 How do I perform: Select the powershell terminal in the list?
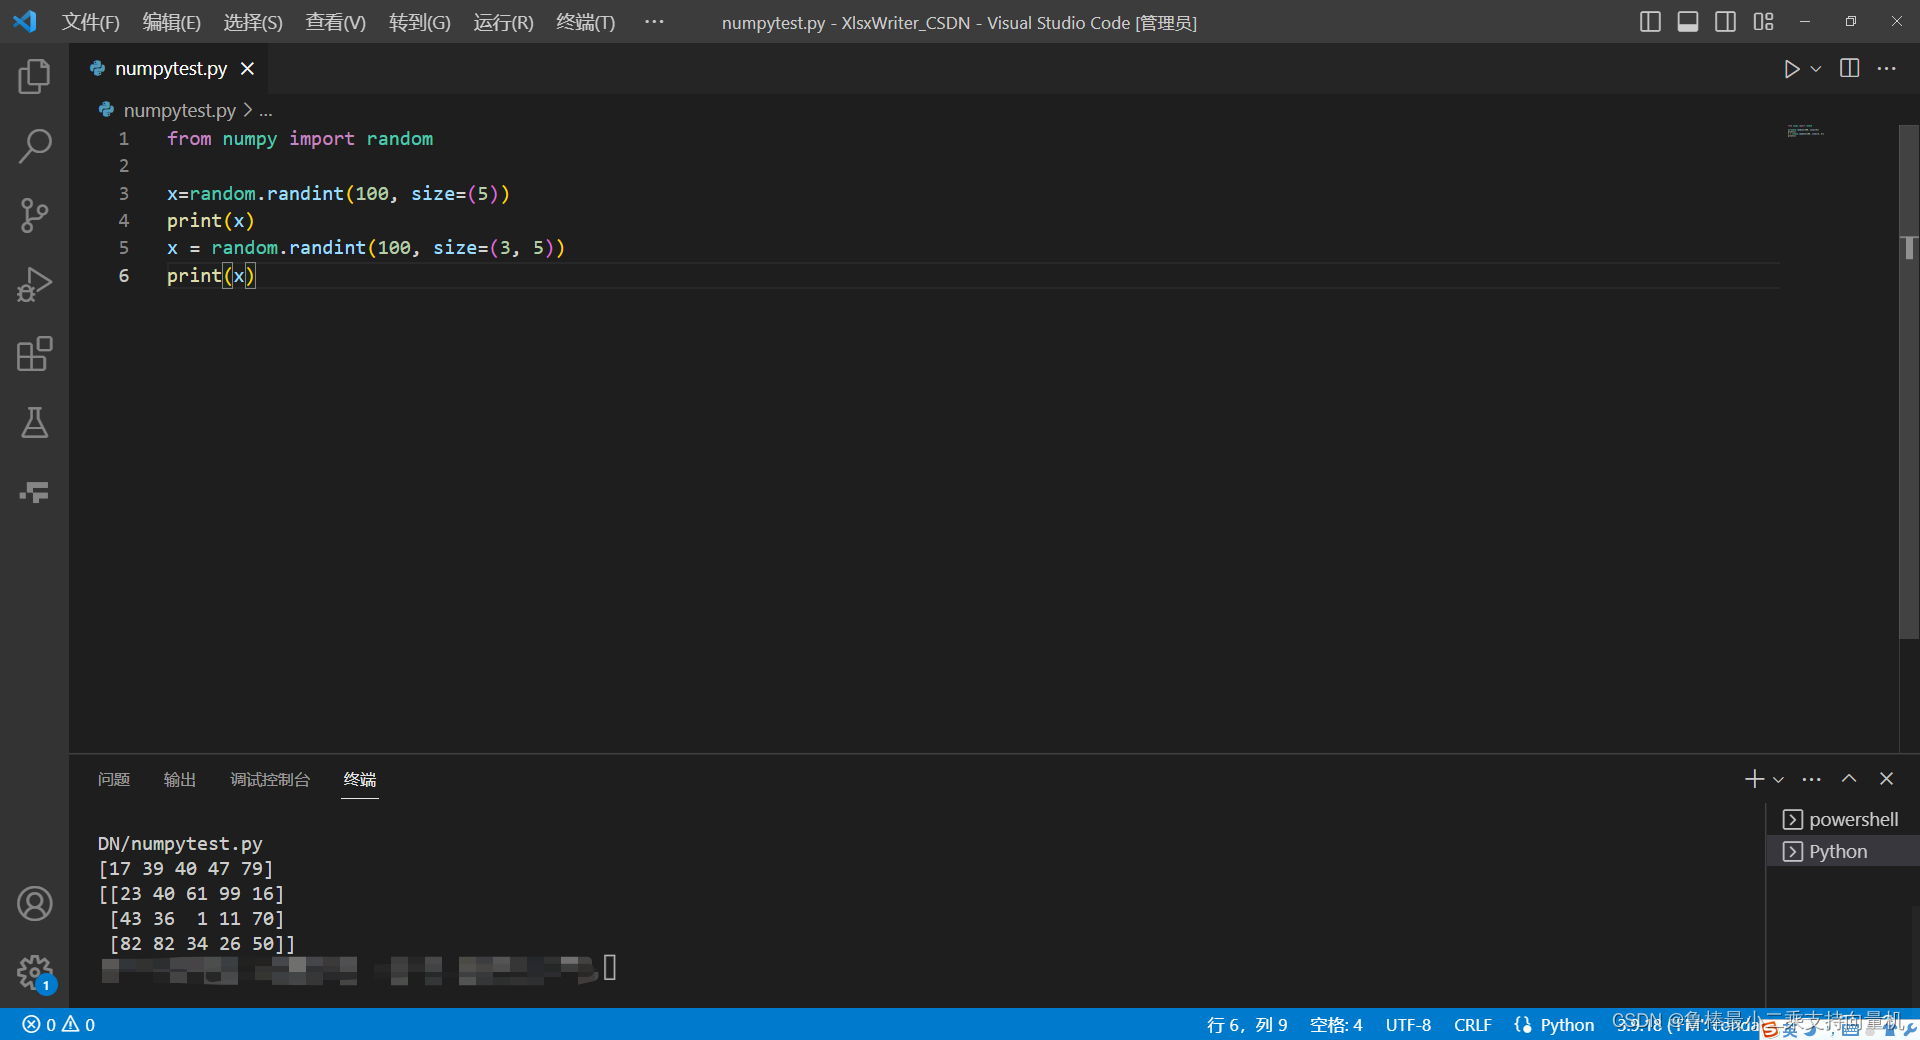[1842, 819]
